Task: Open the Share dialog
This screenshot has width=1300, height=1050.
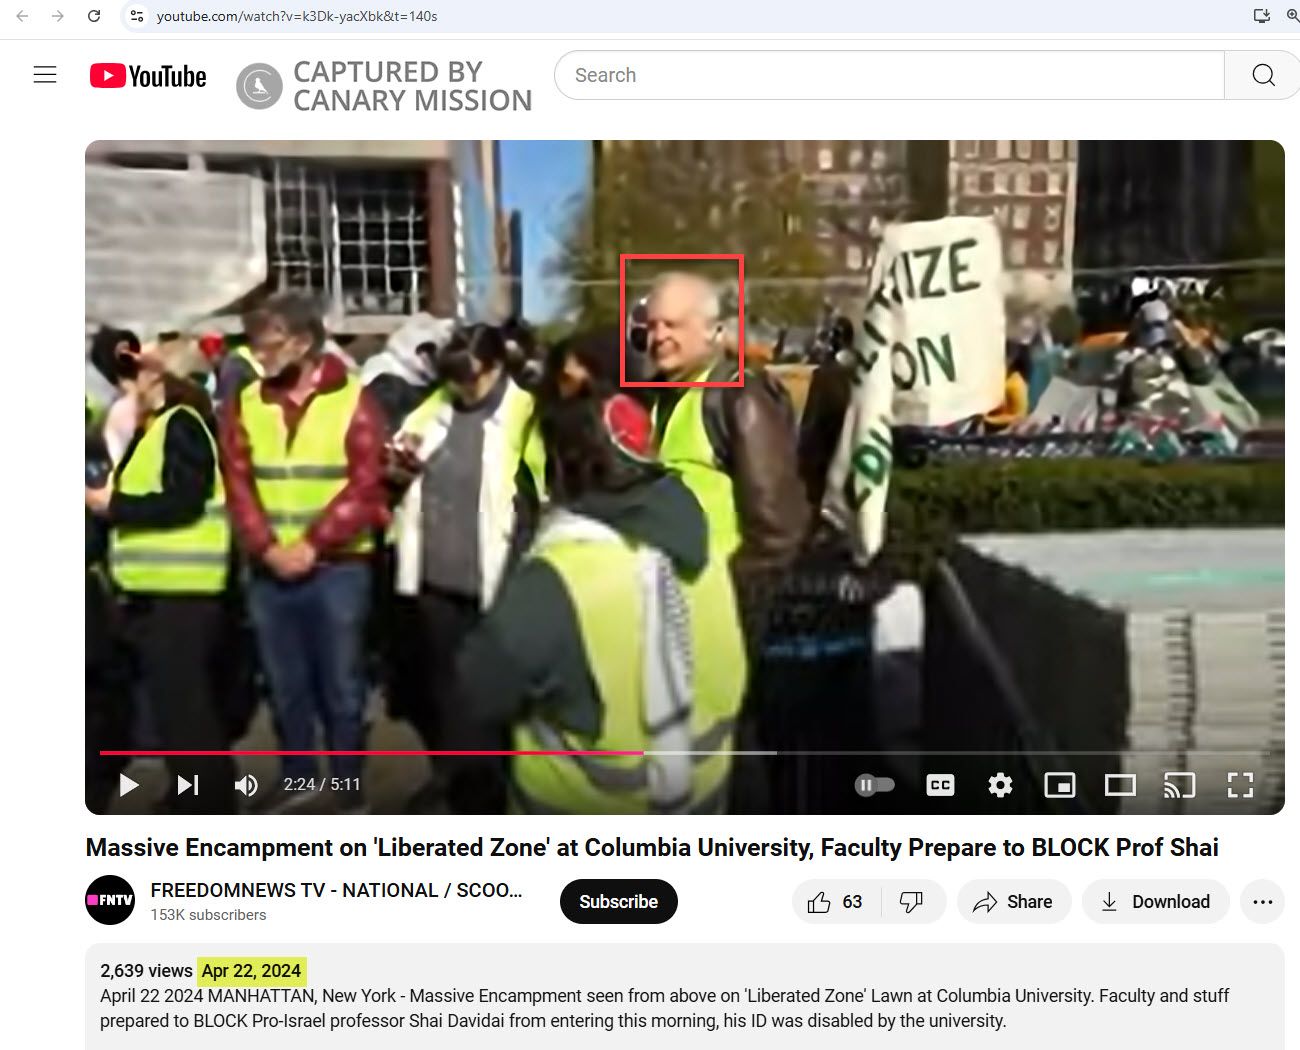Action: coord(1013,902)
